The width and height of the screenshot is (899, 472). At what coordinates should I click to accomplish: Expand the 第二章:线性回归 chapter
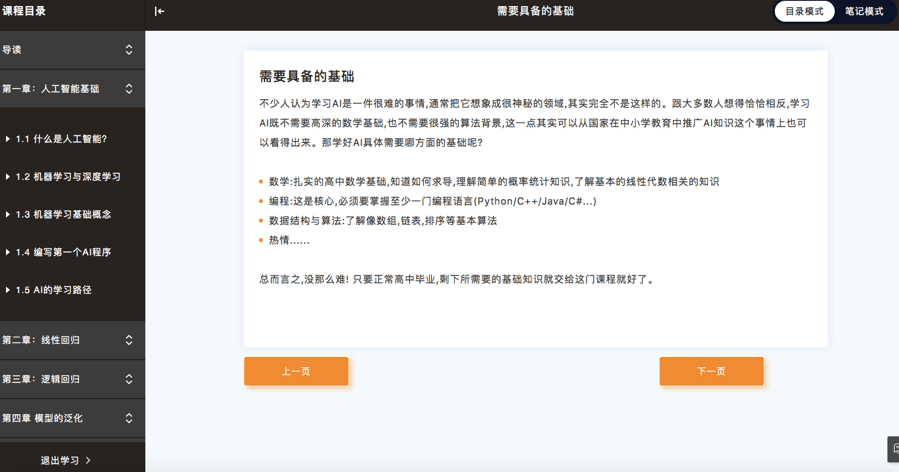click(x=129, y=340)
